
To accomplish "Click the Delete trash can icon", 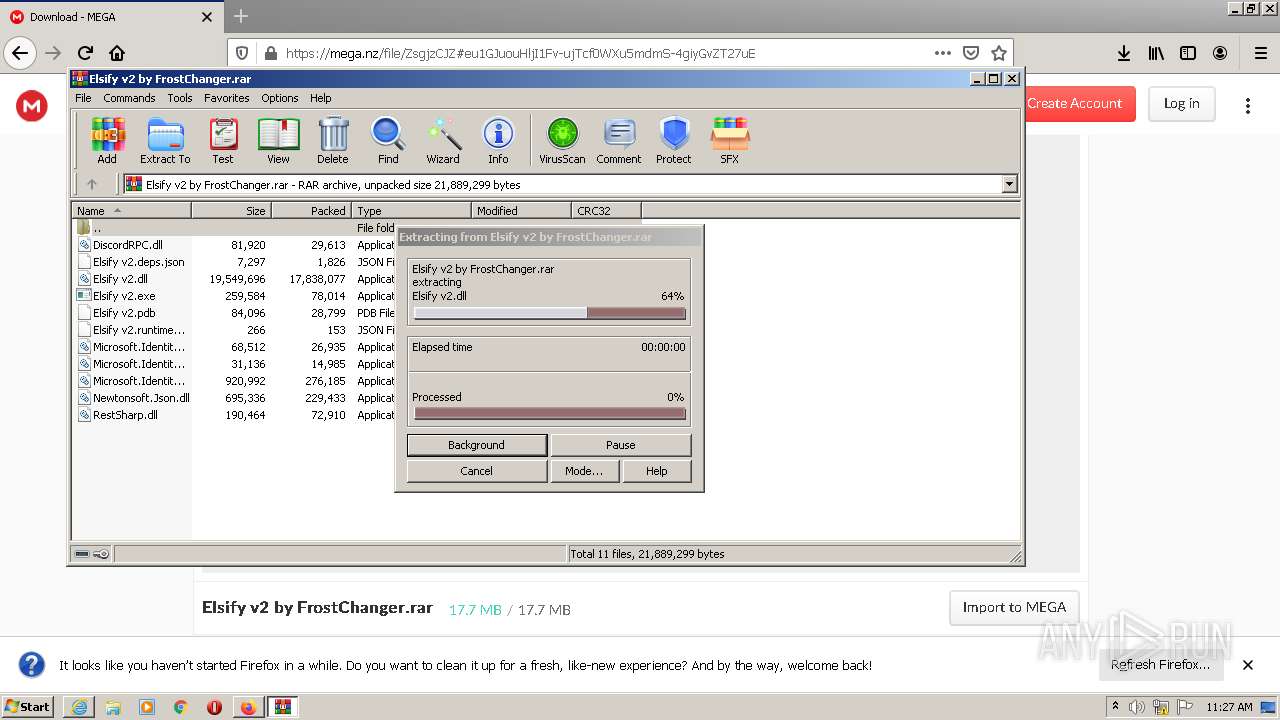I will [x=333, y=140].
